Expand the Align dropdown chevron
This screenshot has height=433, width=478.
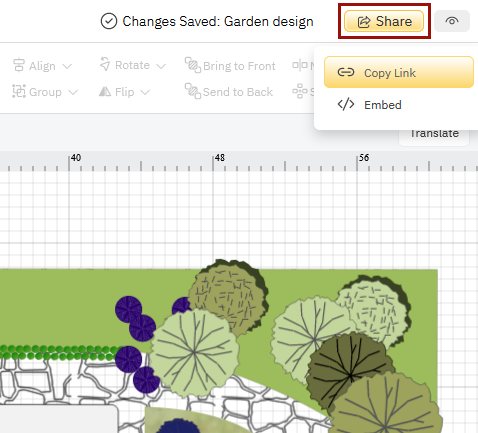point(67,66)
